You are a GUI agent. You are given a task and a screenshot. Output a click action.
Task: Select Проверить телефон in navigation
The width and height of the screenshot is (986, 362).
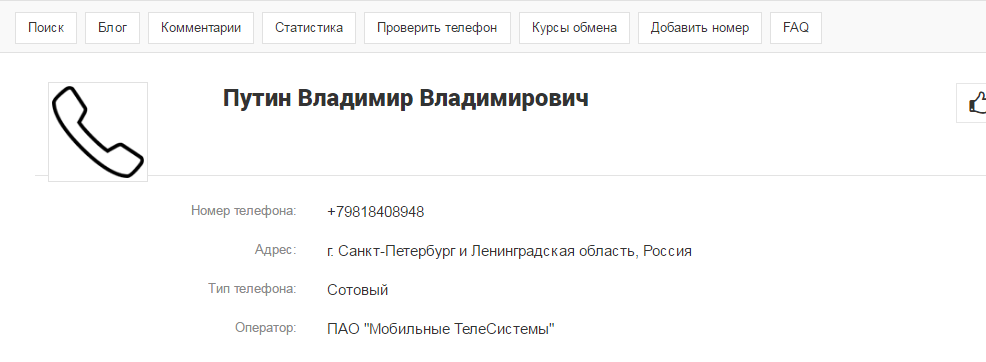(x=437, y=28)
